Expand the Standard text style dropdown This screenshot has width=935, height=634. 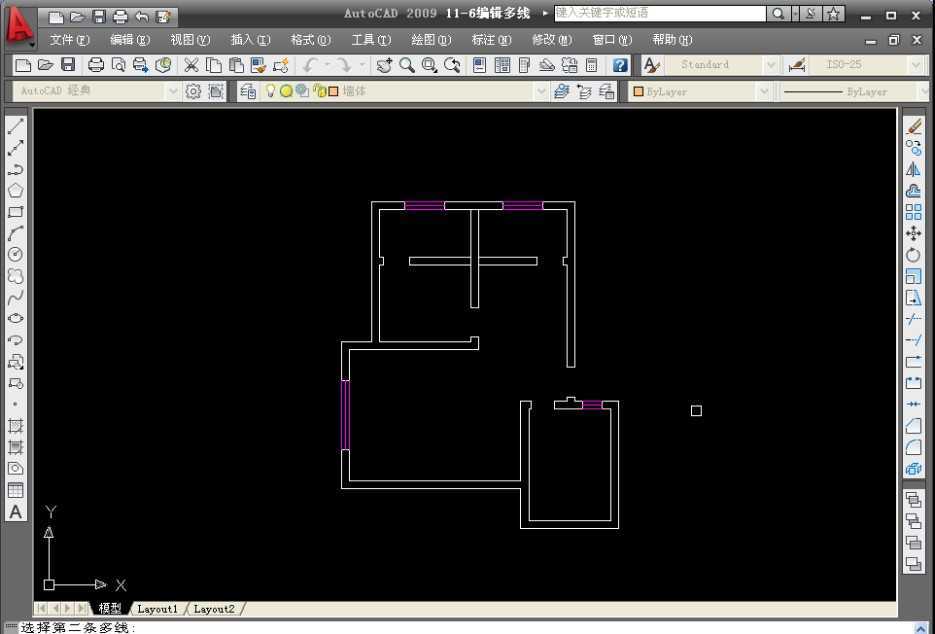[770, 64]
